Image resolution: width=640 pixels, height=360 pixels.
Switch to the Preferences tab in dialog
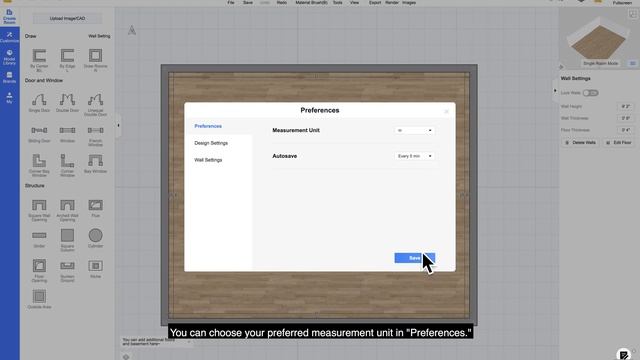tap(208, 126)
